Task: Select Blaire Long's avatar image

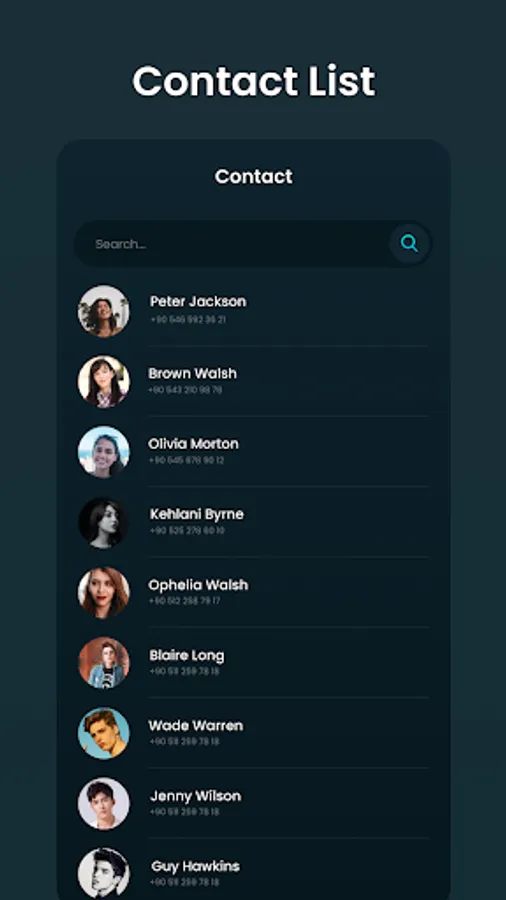Action: click(104, 663)
